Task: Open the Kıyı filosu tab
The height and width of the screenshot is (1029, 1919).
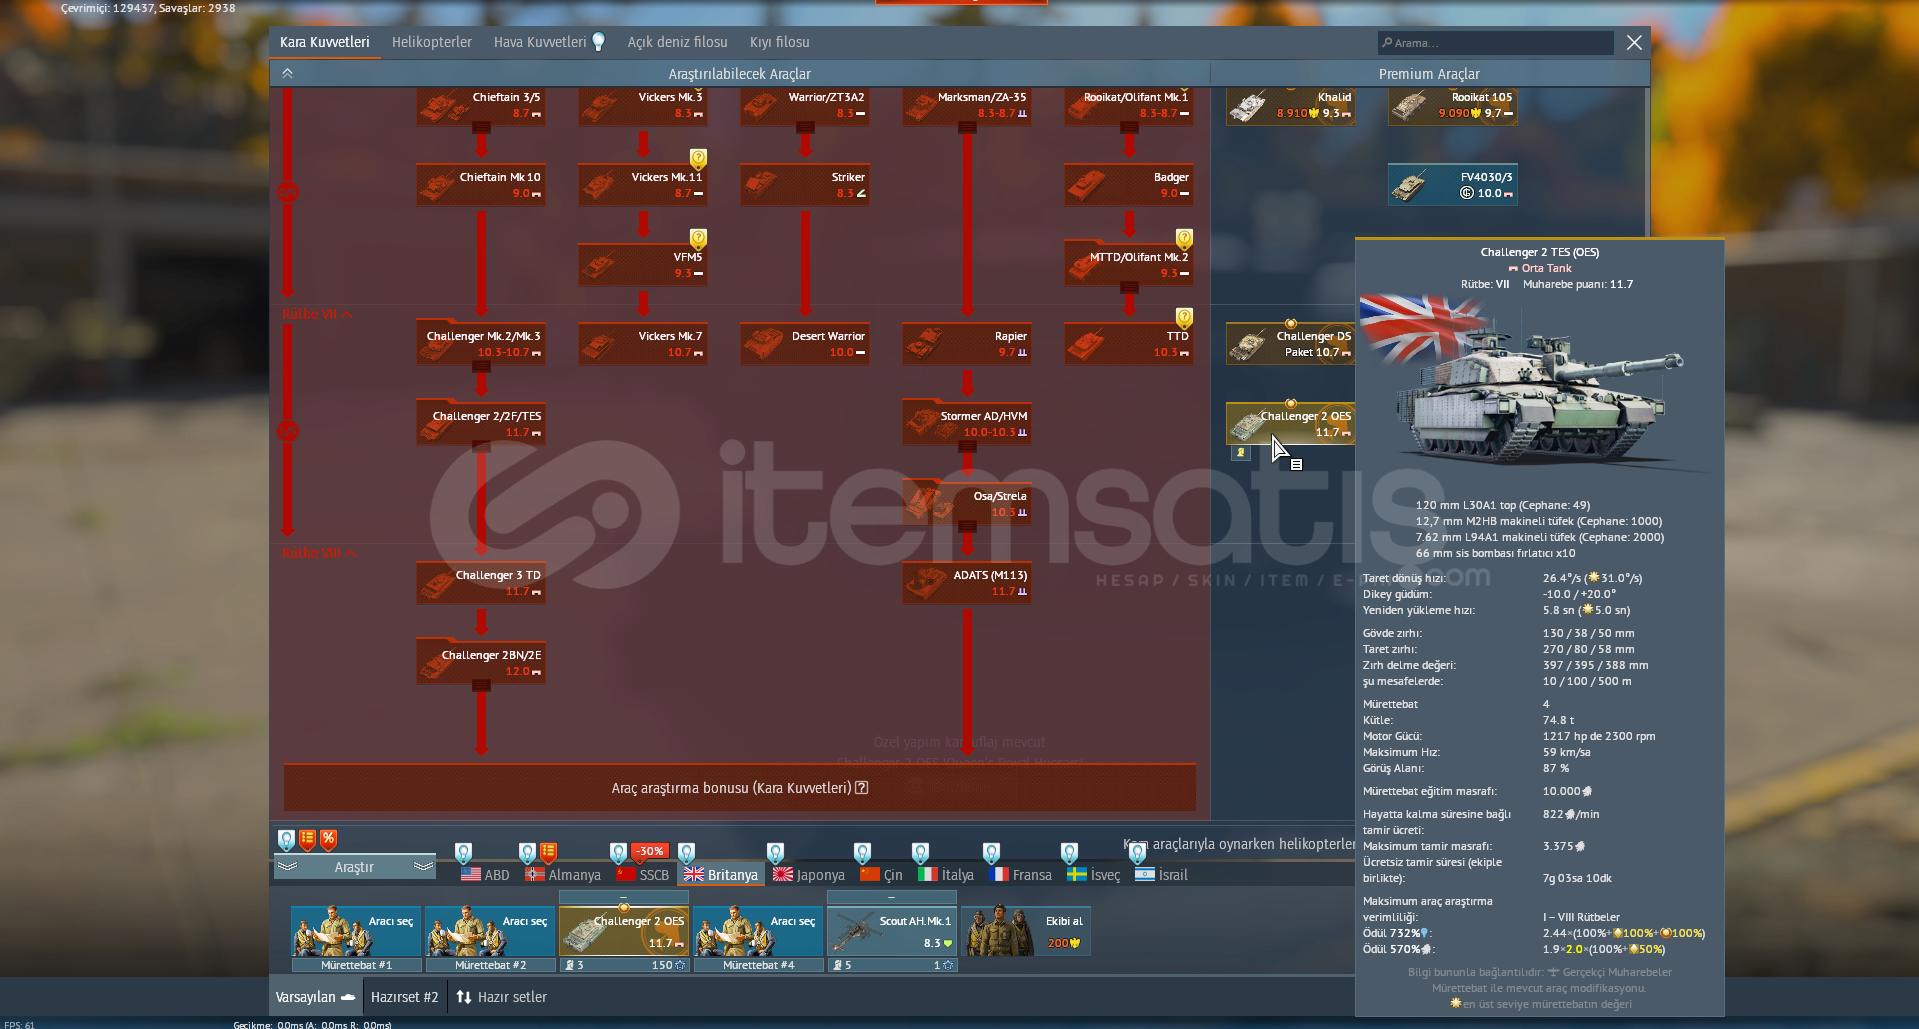Action: (779, 42)
